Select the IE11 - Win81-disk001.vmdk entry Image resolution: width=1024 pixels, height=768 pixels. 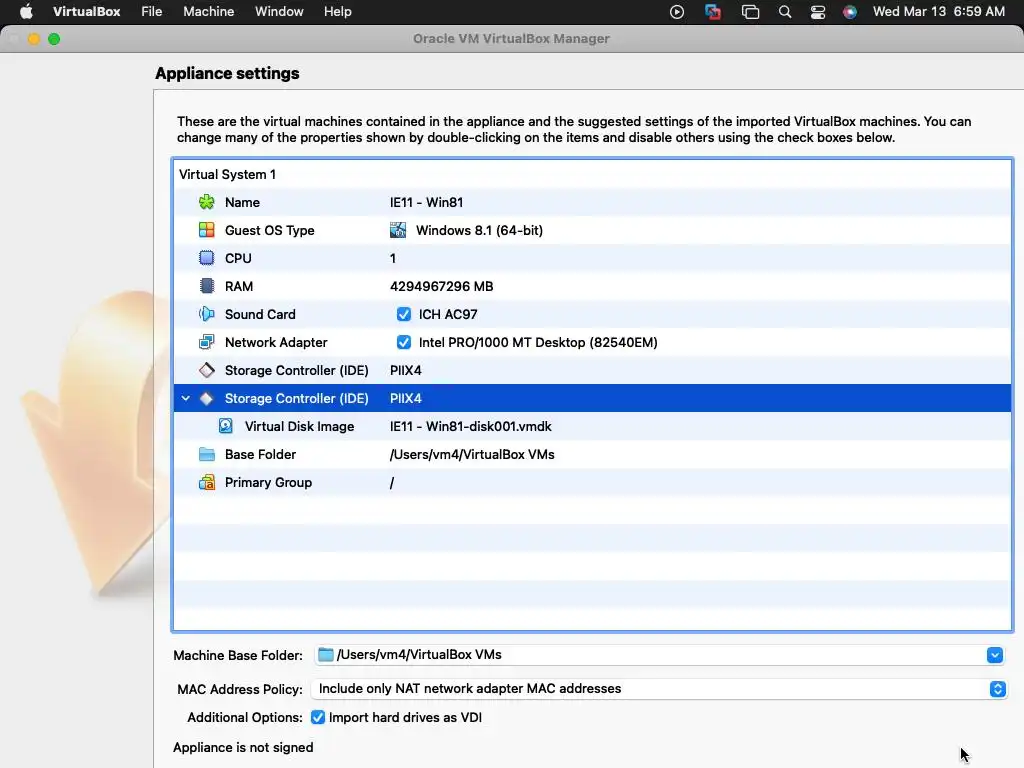point(470,426)
